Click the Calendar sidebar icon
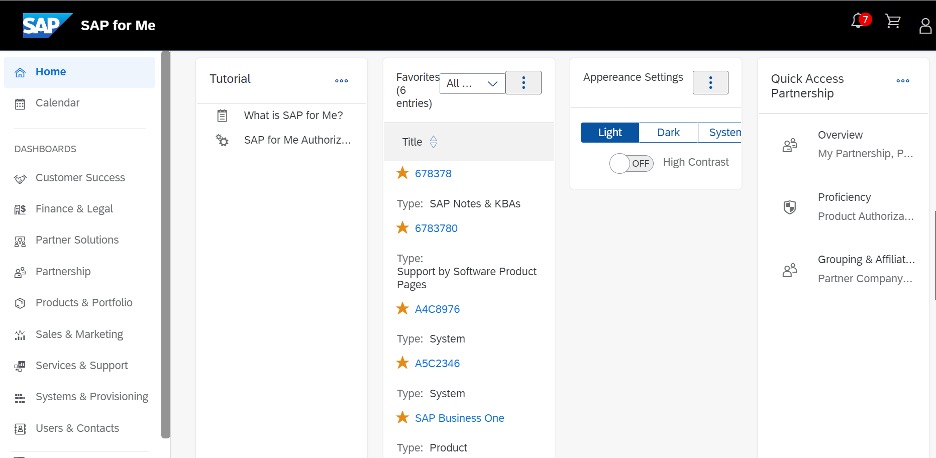Viewport: 936px width, 458px height. (20, 104)
